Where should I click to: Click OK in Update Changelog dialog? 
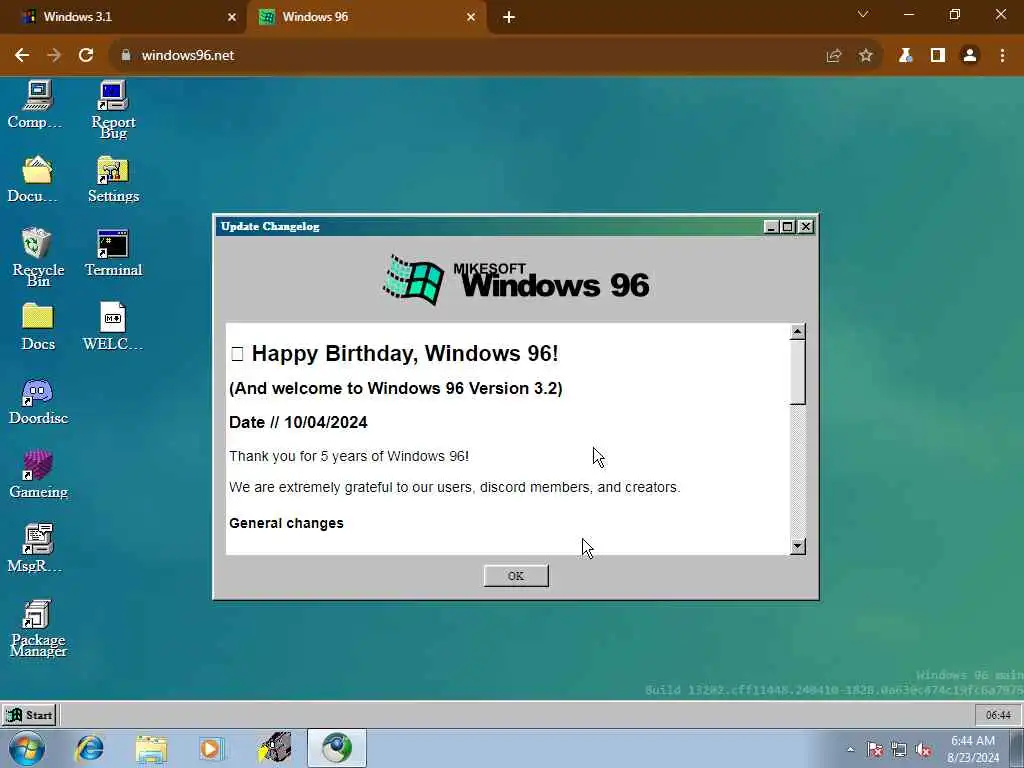(x=516, y=576)
